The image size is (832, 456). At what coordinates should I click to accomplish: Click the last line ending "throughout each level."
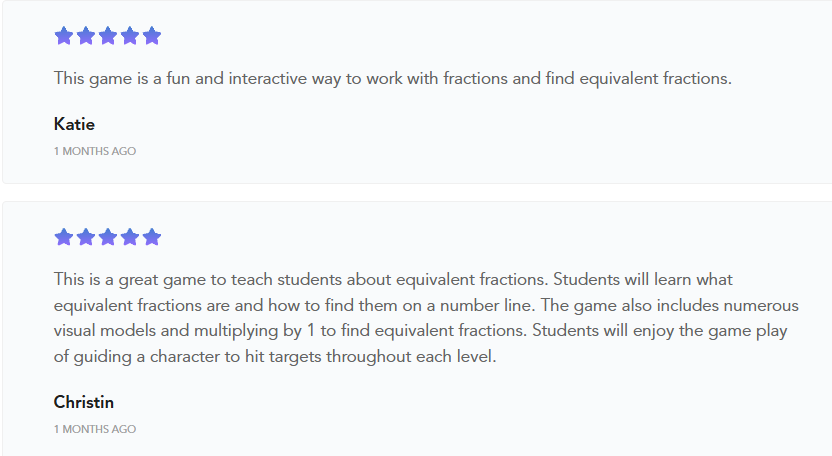click(274, 357)
